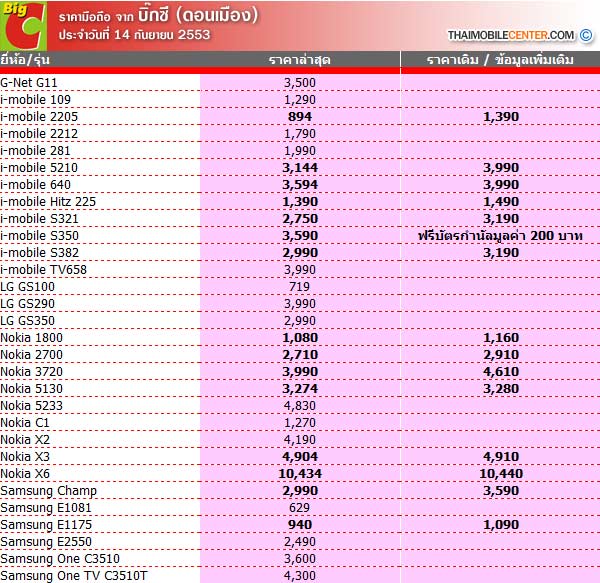Screen dimensions: 600x583
Task: Click the 3,600 price of Samsung One C3510
Action: coord(300,559)
